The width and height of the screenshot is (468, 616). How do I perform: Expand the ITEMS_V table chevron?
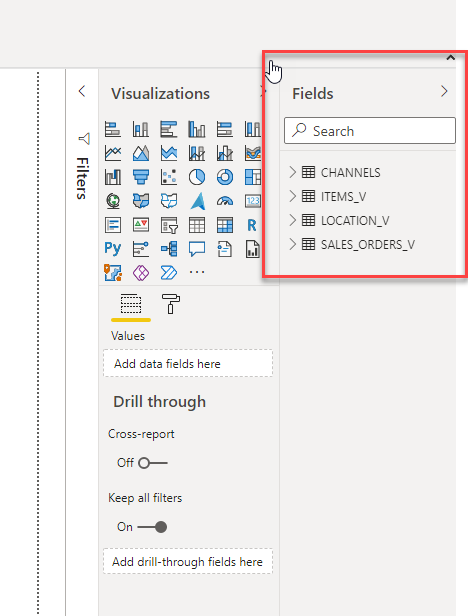pos(292,196)
